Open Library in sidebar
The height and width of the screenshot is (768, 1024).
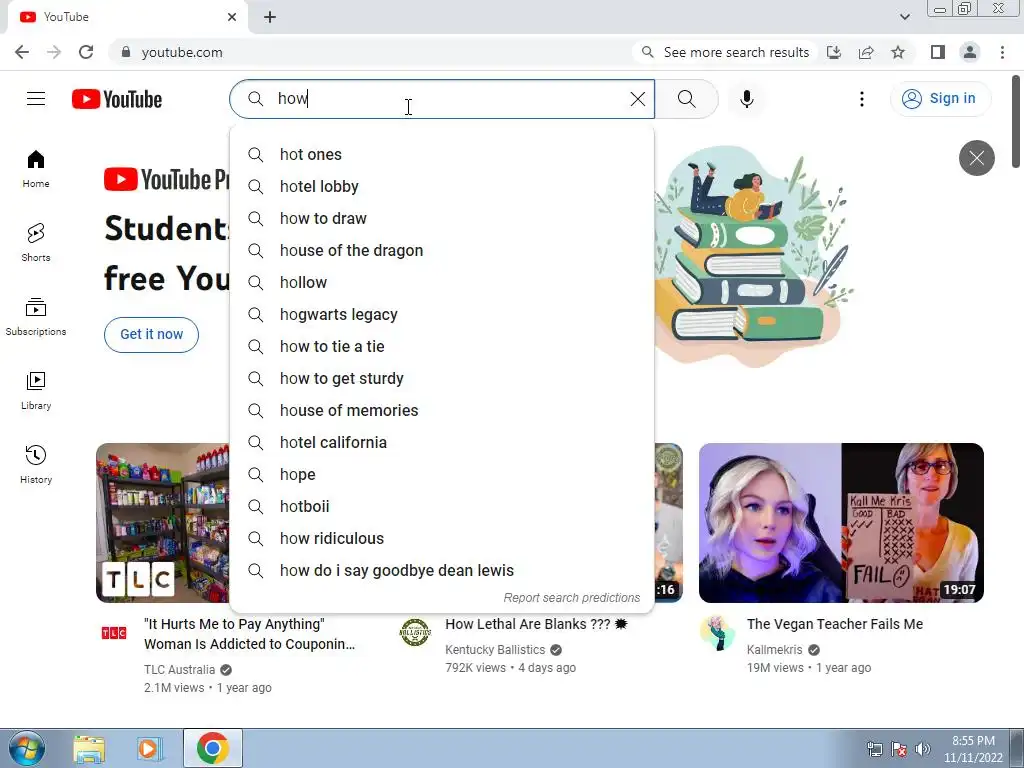tap(36, 391)
